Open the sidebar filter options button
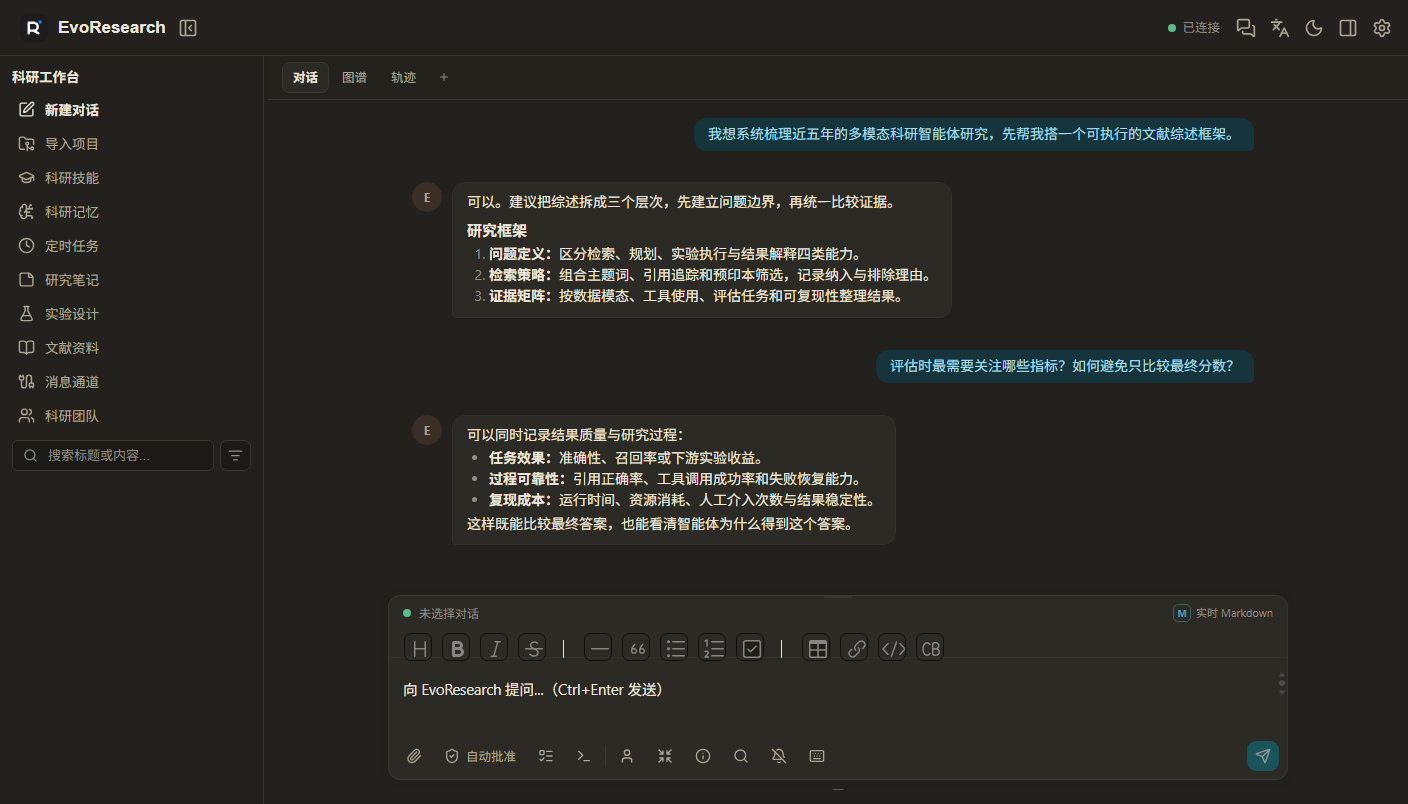Viewport: 1408px width, 804px height. click(235, 456)
